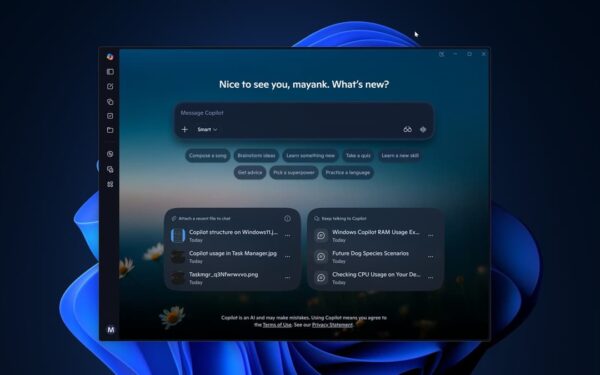This screenshot has height=375, width=600.
Task: Open more options for Copilot structure on Windows11 file
Action: coord(287,236)
